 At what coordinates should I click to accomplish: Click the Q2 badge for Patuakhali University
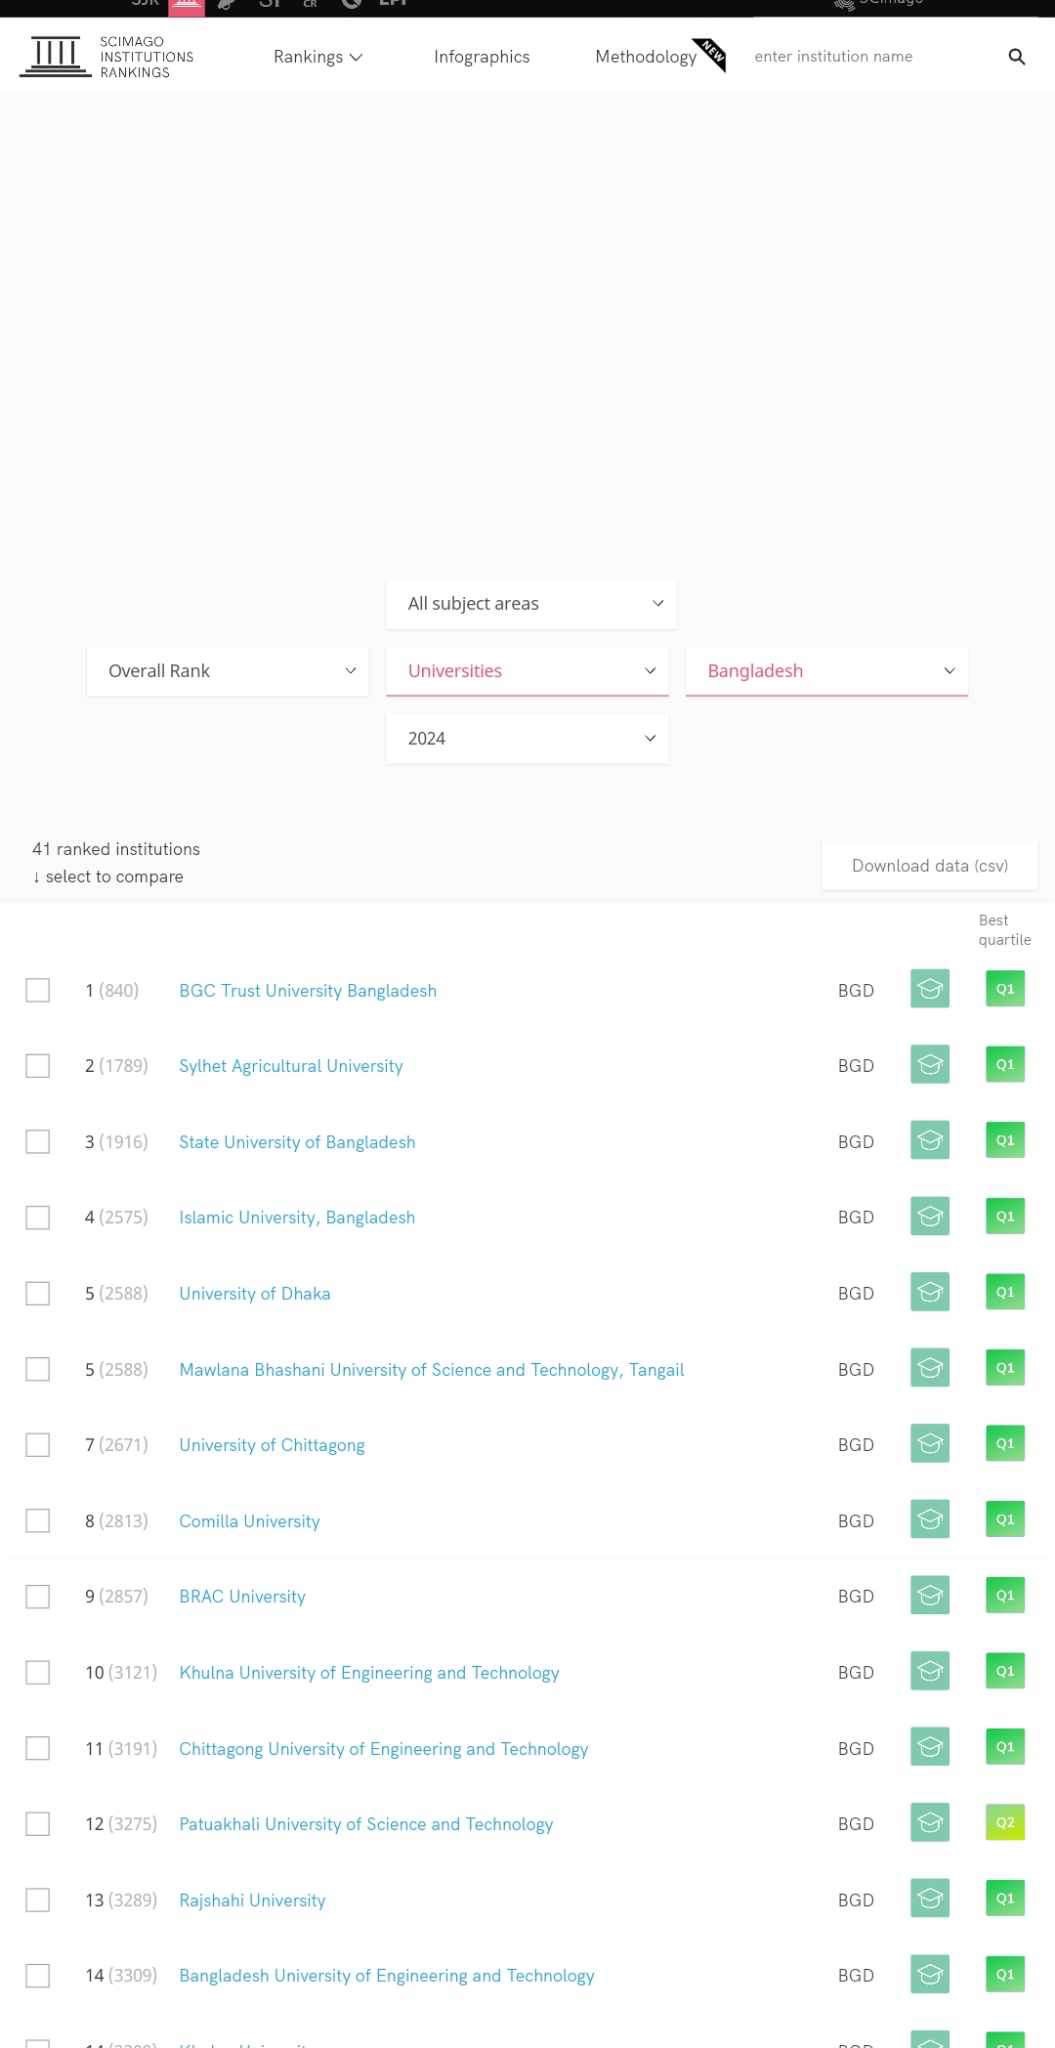1005,1823
